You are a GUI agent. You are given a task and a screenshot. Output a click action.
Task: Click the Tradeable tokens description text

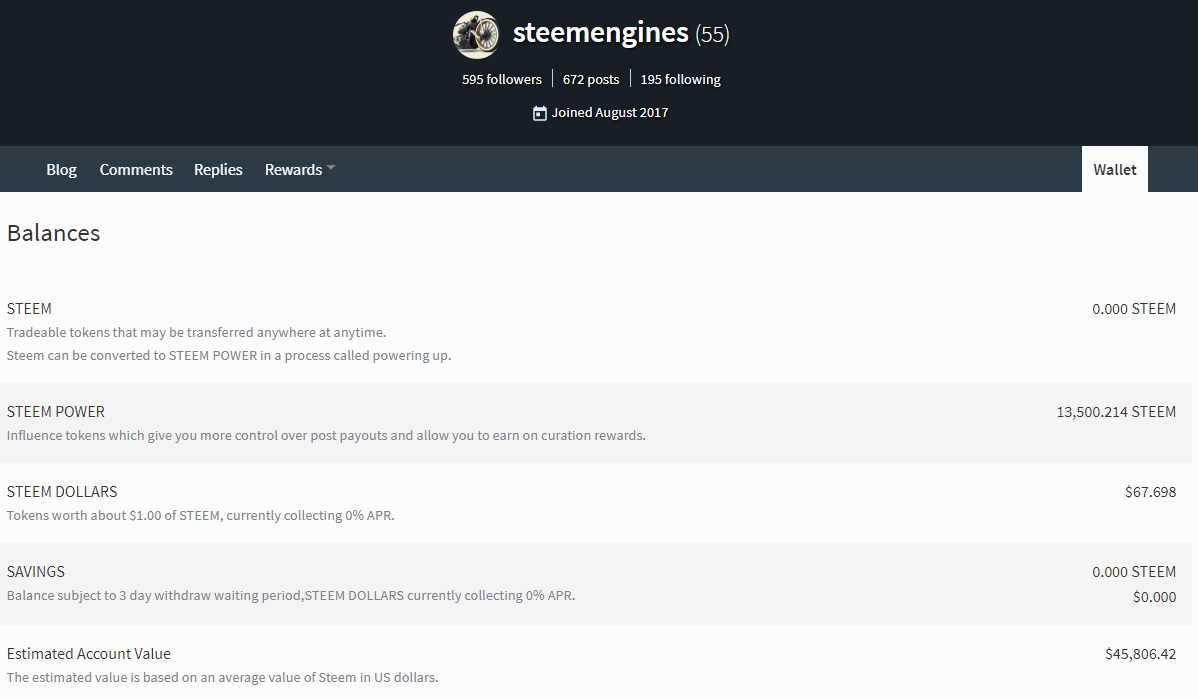click(x=196, y=332)
